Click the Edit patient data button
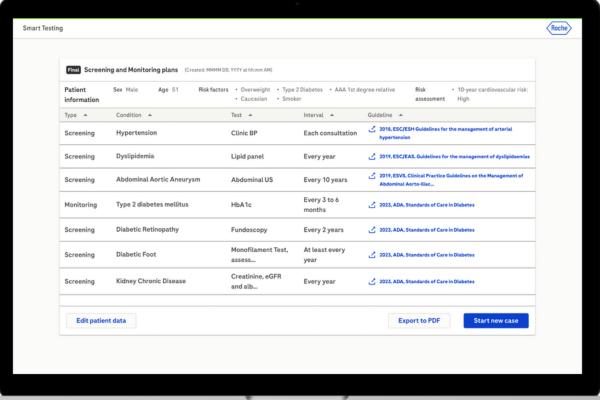 (101, 321)
